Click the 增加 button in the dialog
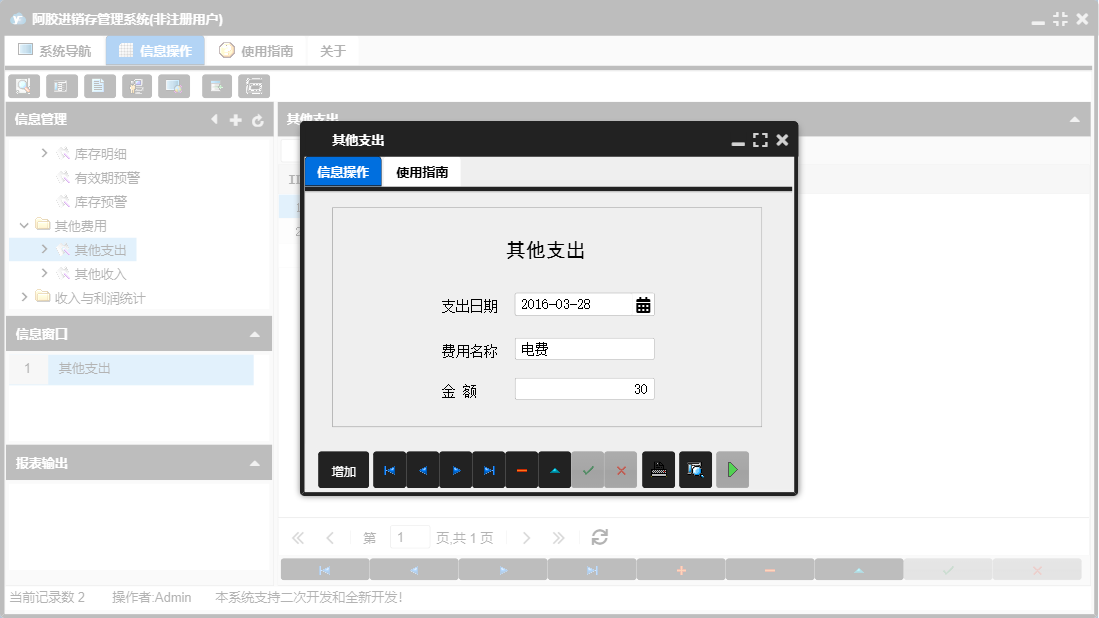 tap(343, 469)
